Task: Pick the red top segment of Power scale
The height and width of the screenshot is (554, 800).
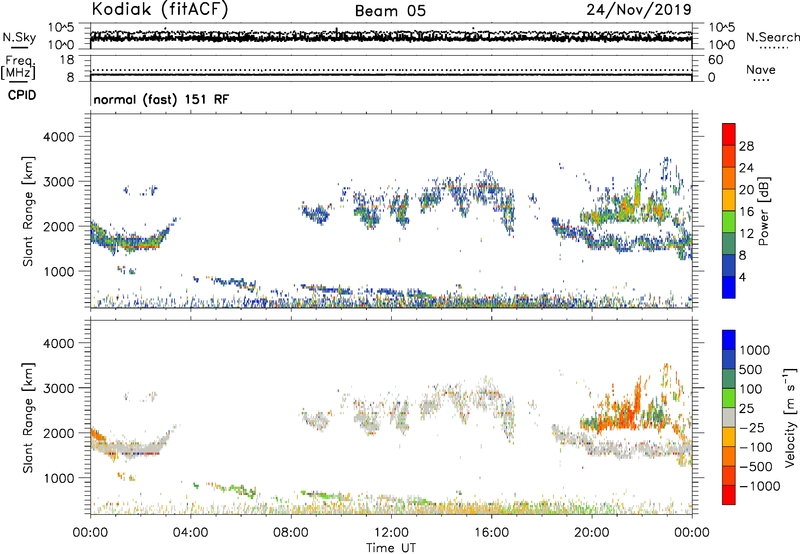Action: click(x=729, y=134)
